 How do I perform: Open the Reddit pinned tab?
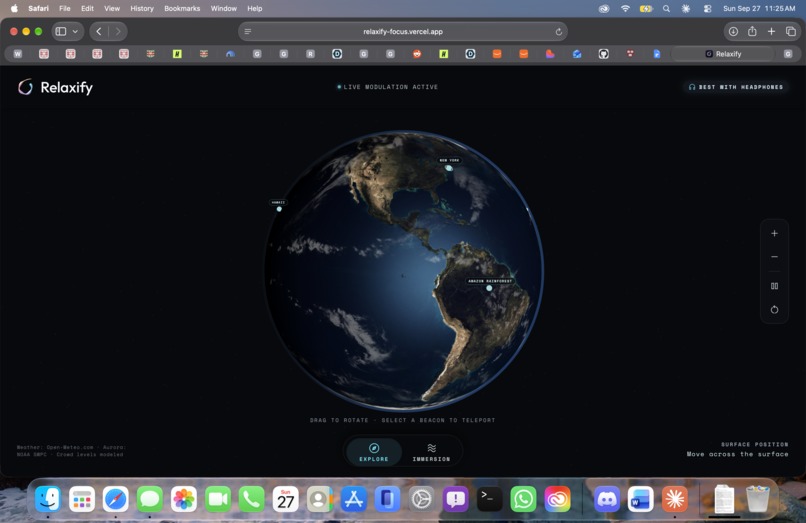click(x=417, y=53)
